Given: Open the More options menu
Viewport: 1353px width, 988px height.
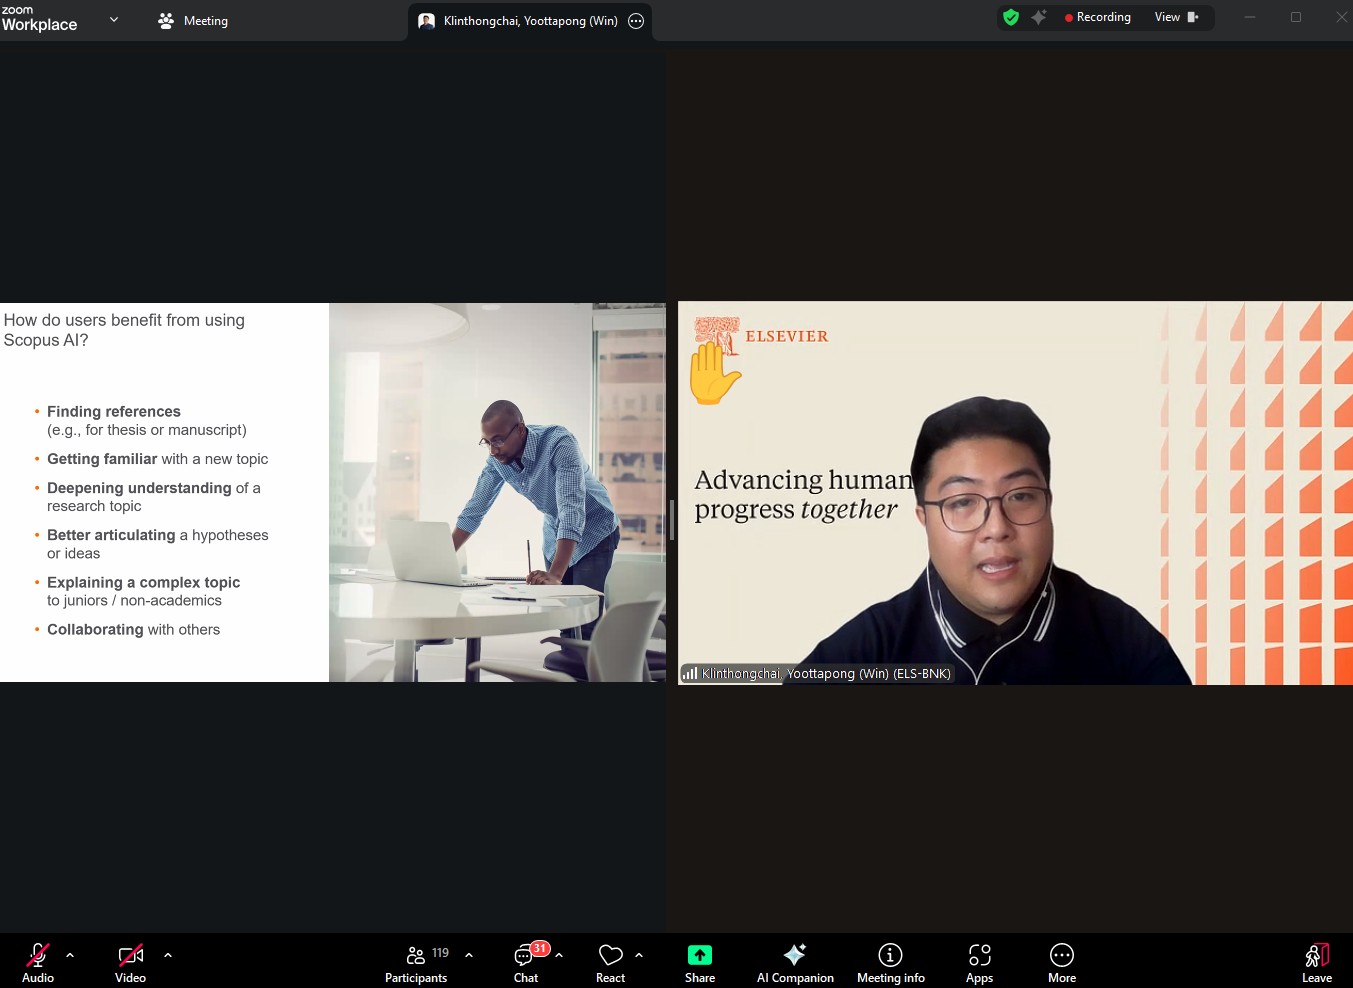Looking at the screenshot, I should (1062, 963).
